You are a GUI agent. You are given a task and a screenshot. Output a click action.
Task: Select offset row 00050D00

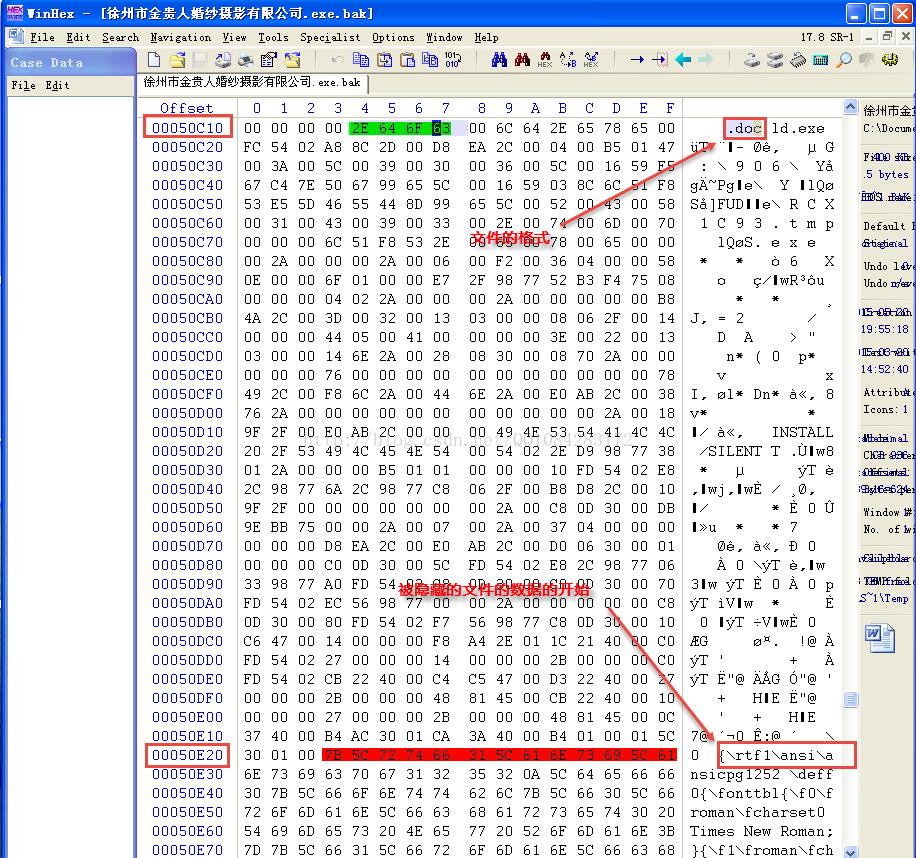tap(188, 413)
